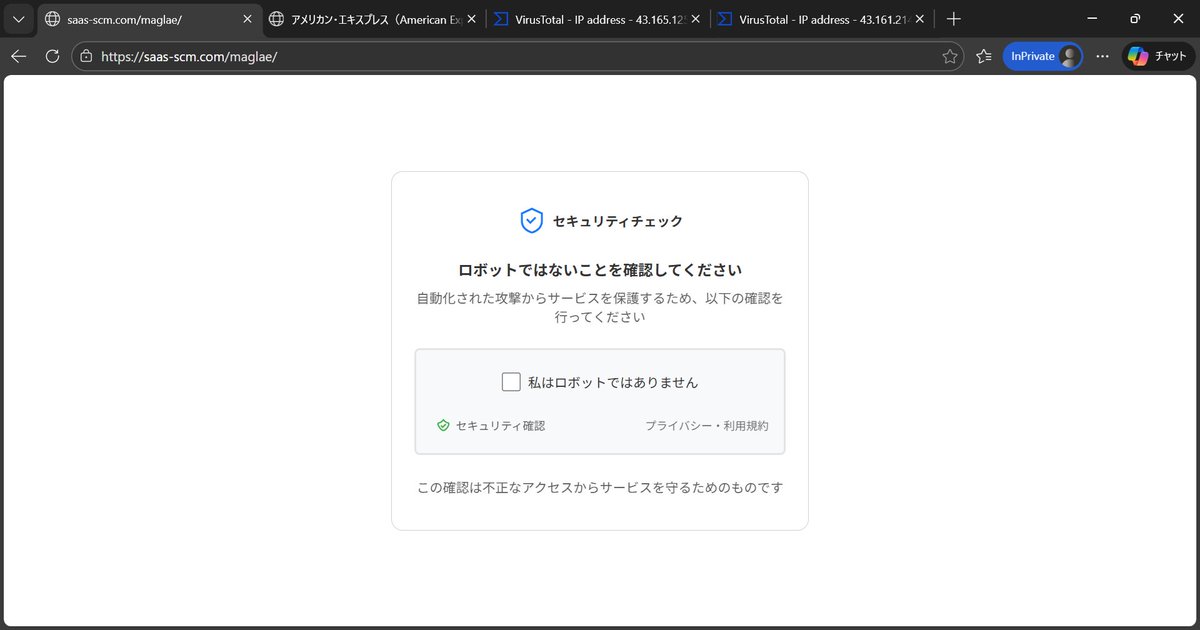Open the tab search dropdown chevron
Image resolution: width=1200 pixels, height=630 pixels.
(x=18, y=18)
